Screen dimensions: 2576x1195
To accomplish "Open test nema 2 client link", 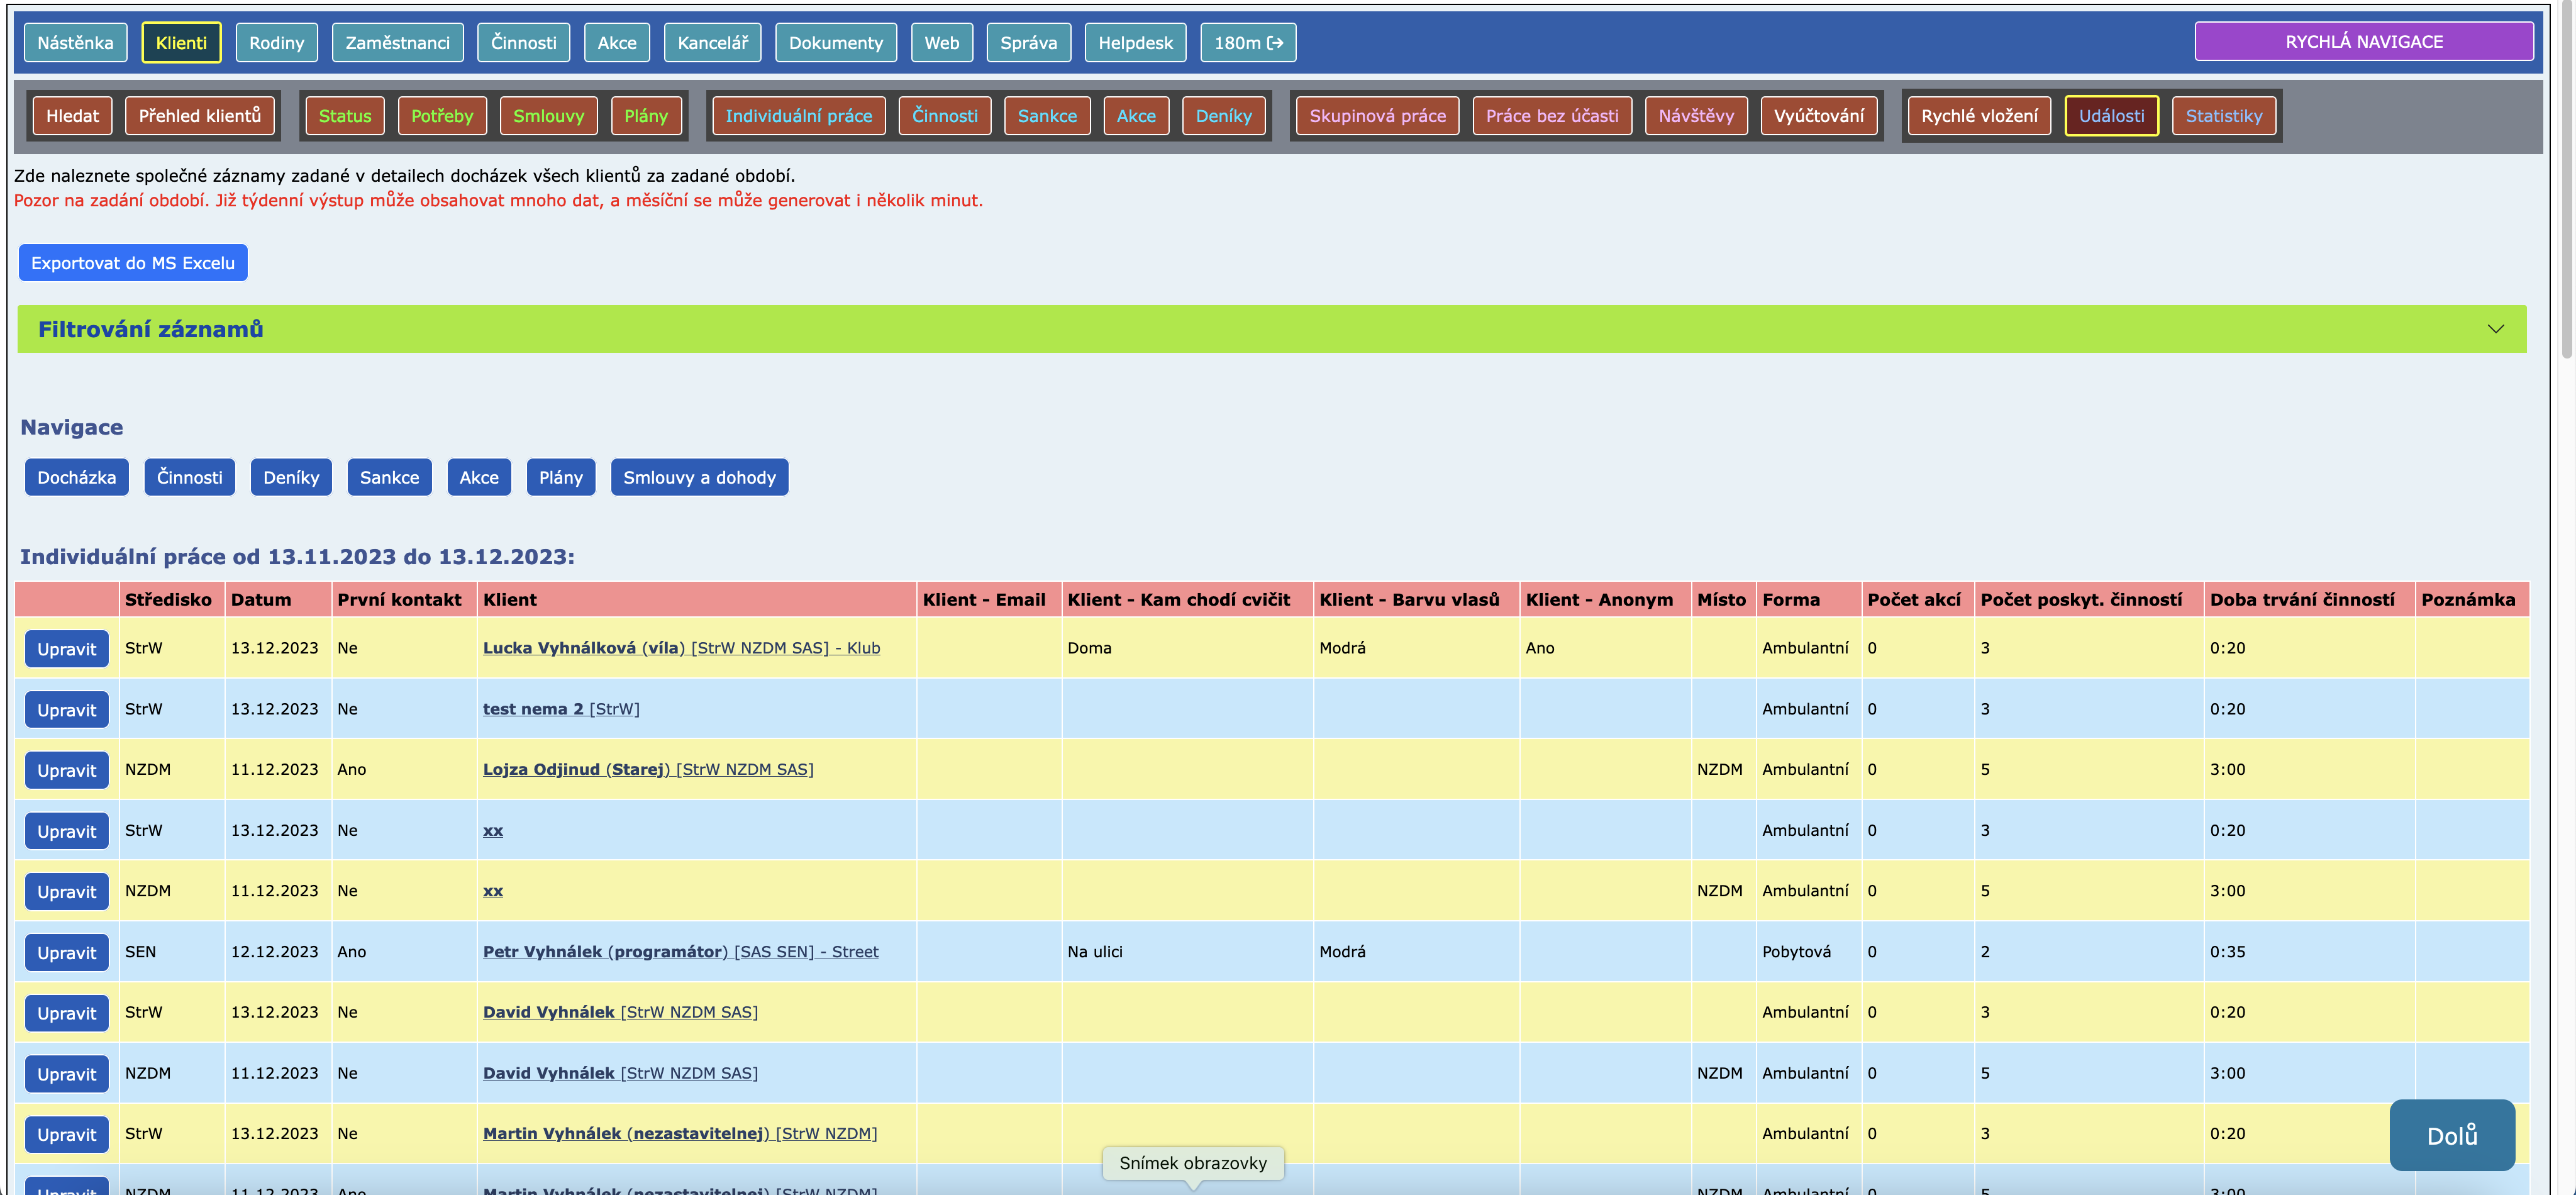I will click(533, 709).
